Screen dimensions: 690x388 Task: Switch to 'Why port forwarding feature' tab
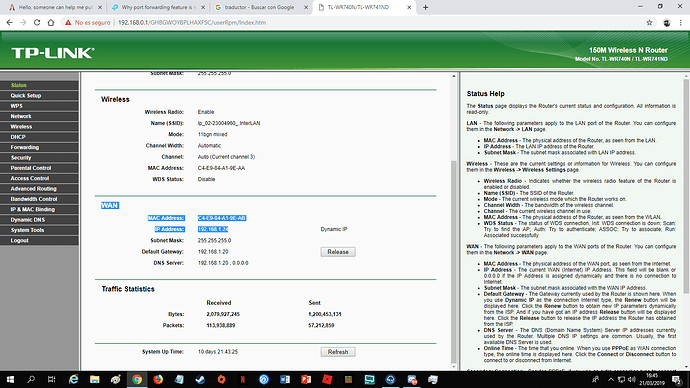pyautogui.click(x=158, y=7)
